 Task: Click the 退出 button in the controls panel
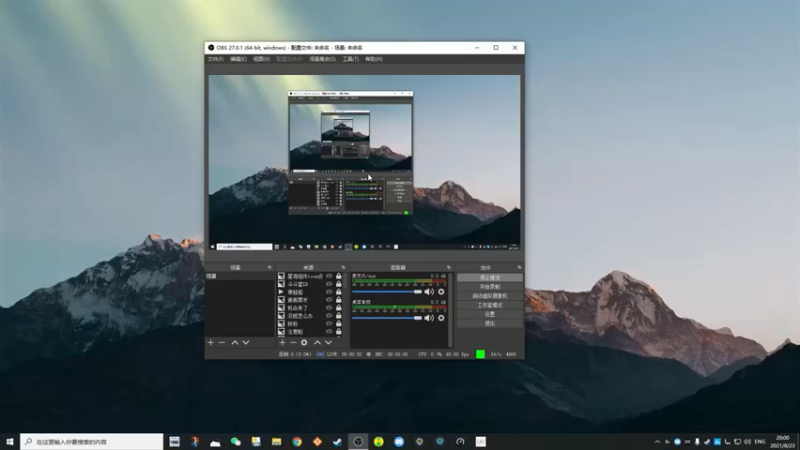click(x=490, y=323)
